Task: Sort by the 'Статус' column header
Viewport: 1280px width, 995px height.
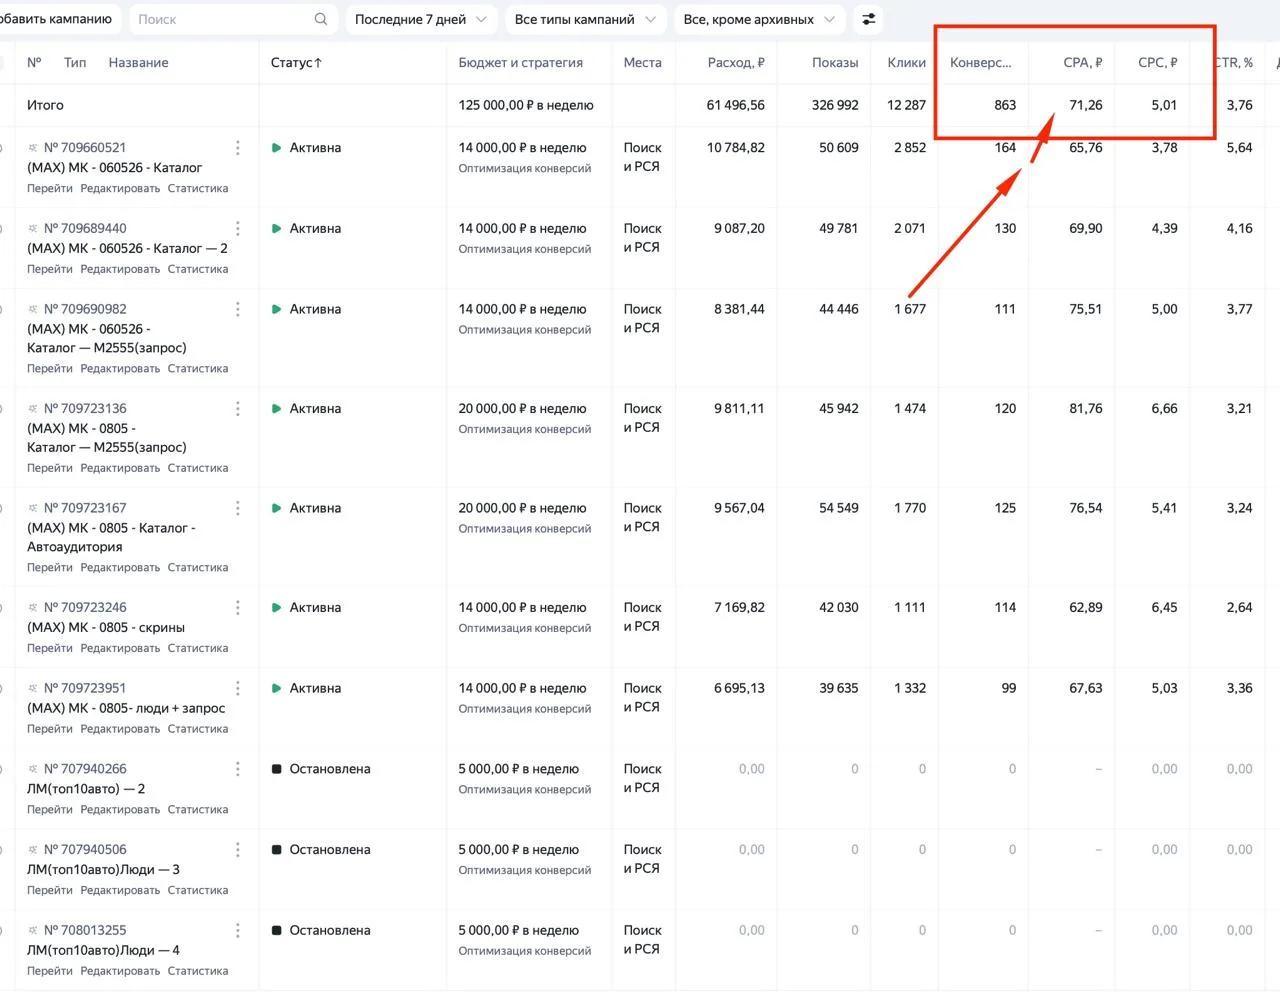Action: pyautogui.click(x=296, y=63)
